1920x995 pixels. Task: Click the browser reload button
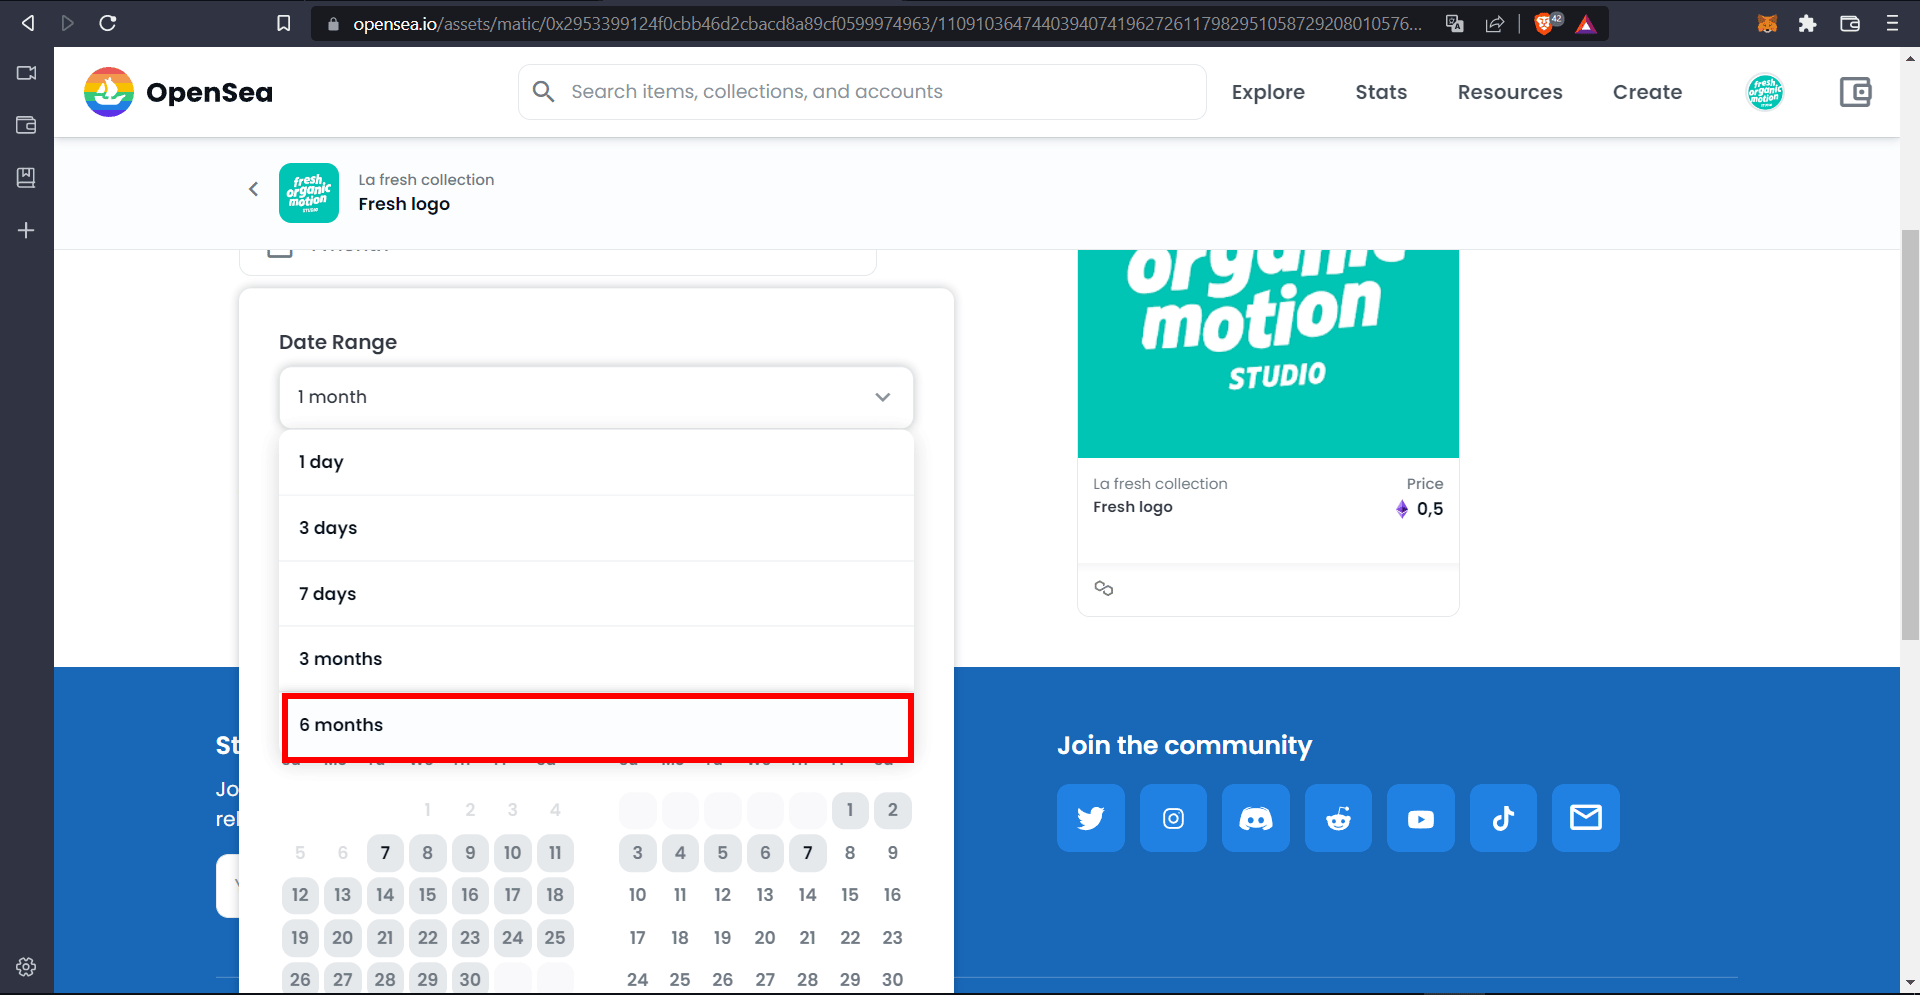coord(108,23)
